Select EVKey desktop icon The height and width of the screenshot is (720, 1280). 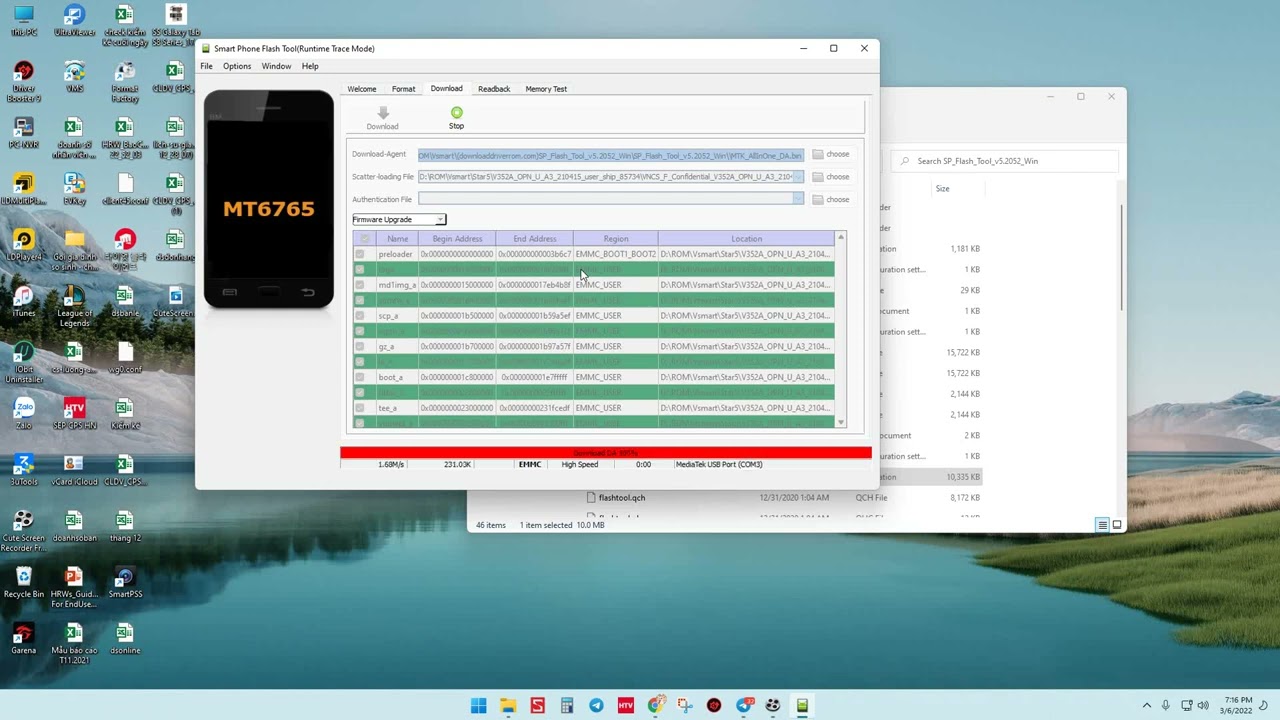click(74, 189)
